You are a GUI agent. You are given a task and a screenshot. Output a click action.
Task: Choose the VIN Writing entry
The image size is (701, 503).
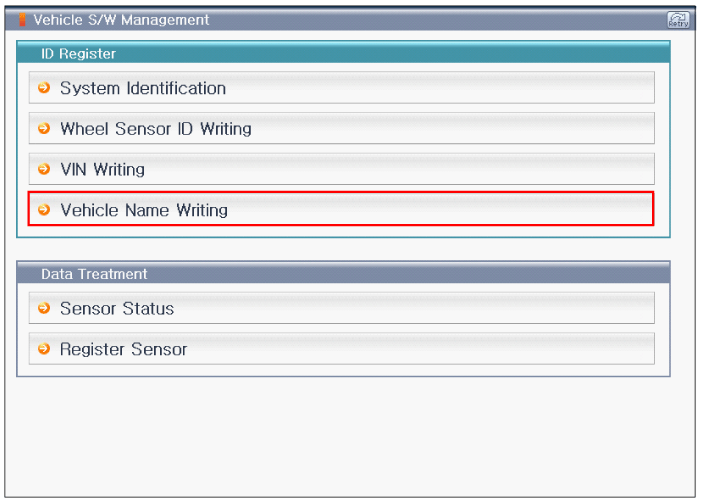pyautogui.click(x=102, y=170)
